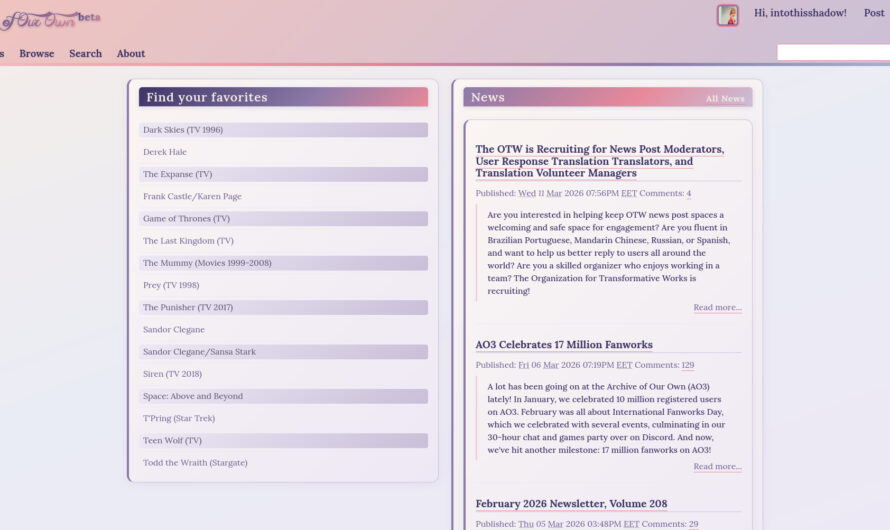Click Read more under 17 Million Fanworks post
Screen dimensions: 890x530
(717, 466)
